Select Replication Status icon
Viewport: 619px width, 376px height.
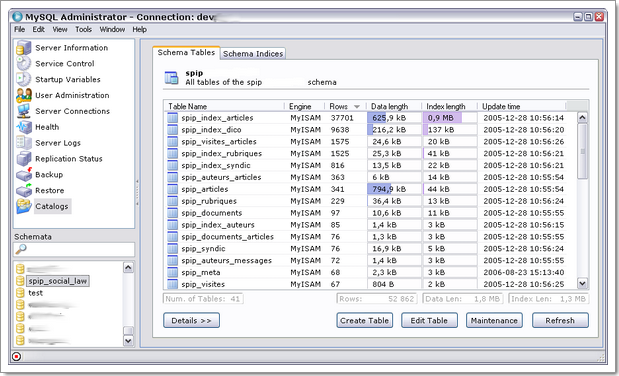pyautogui.click(x=24, y=158)
